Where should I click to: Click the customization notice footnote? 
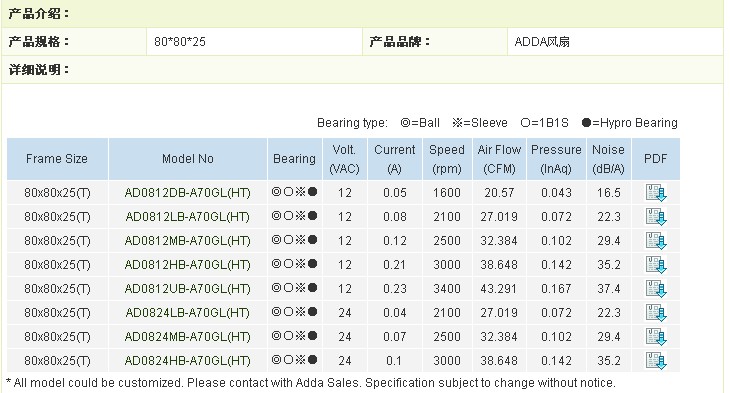[x=311, y=383]
